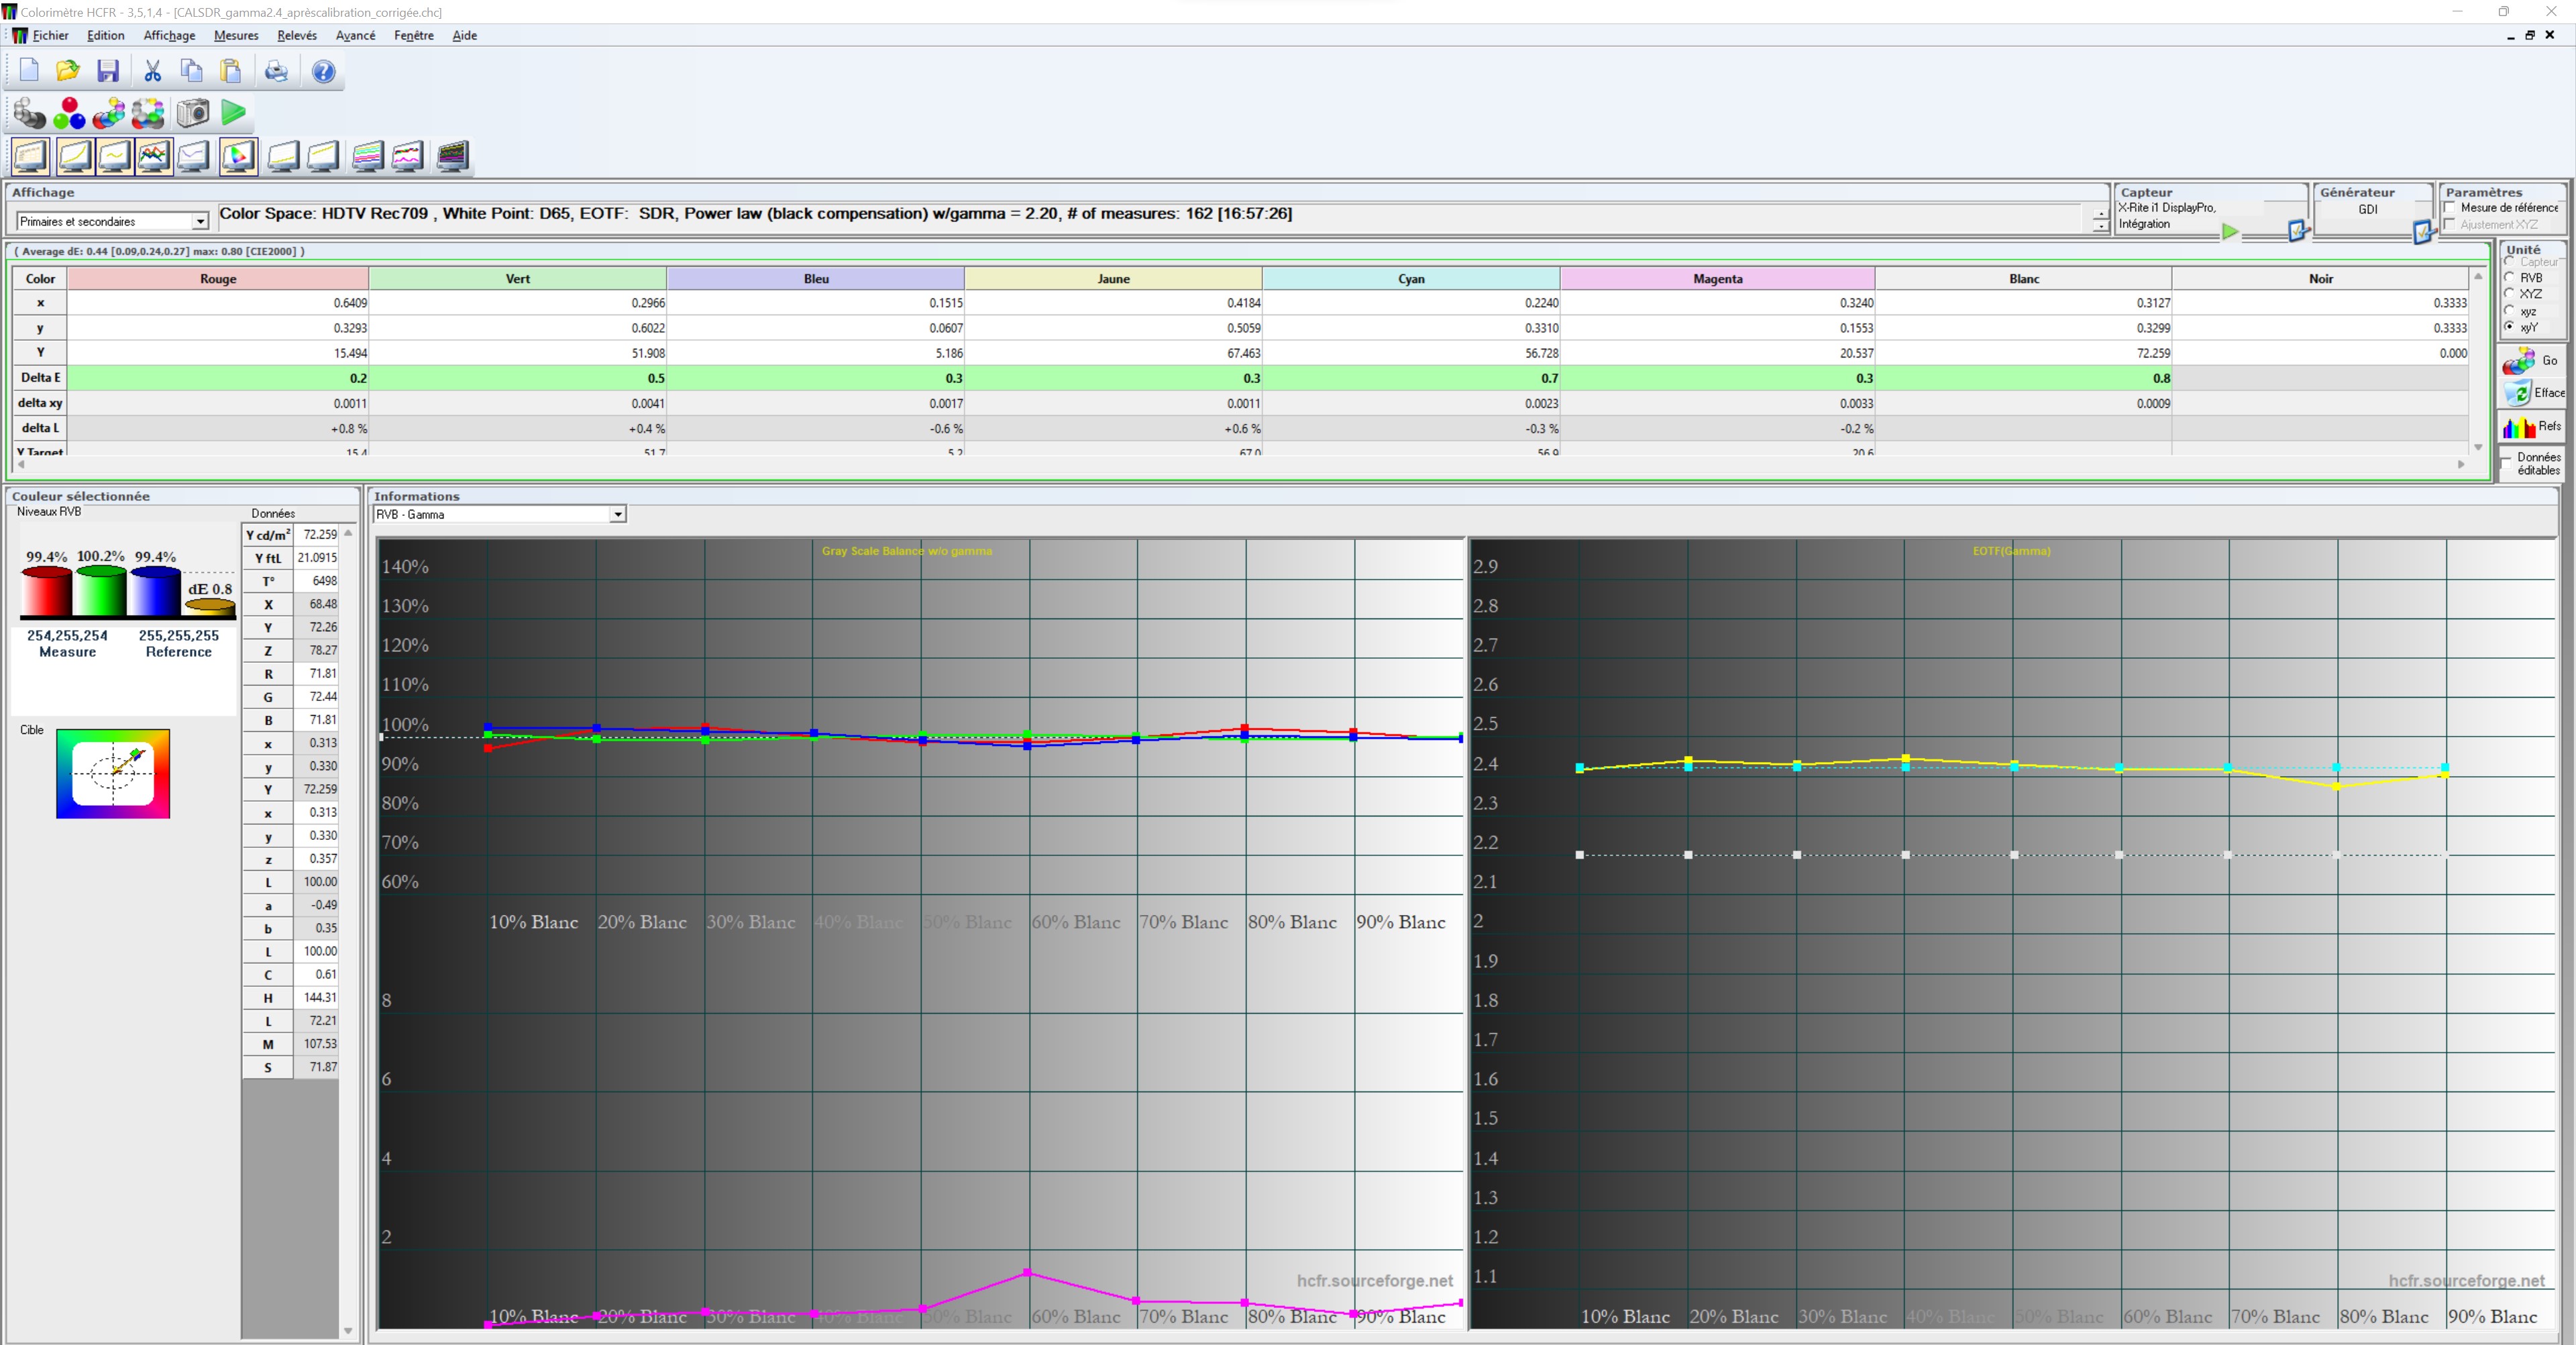2576x1345 pixels.
Task: Select the XYZ uppercase unit radio button
Action: click(2509, 293)
